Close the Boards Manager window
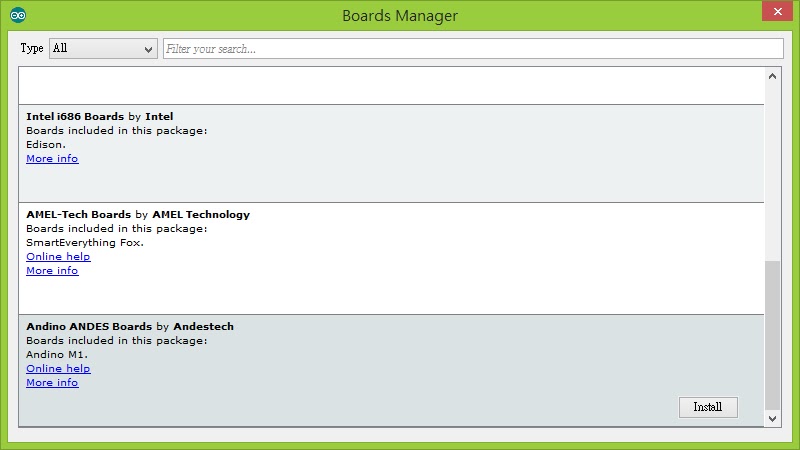This screenshot has width=800, height=450. pos(777,11)
